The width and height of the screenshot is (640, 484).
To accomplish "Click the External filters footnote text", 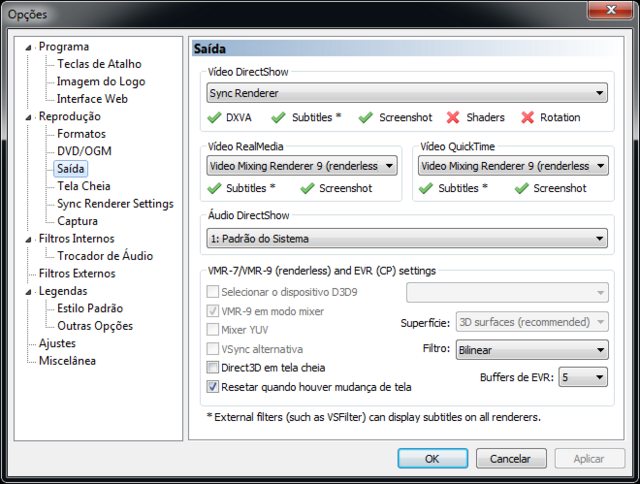I will tap(373, 417).
